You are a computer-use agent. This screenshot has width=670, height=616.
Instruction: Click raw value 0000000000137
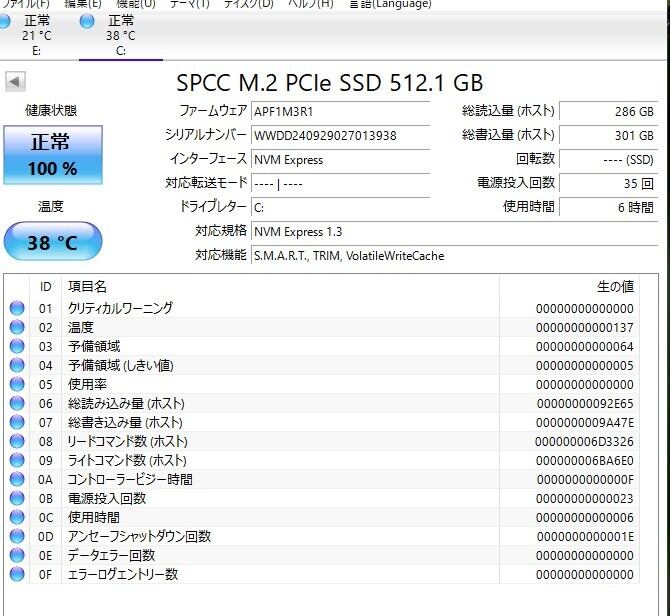pyautogui.click(x=585, y=328)
